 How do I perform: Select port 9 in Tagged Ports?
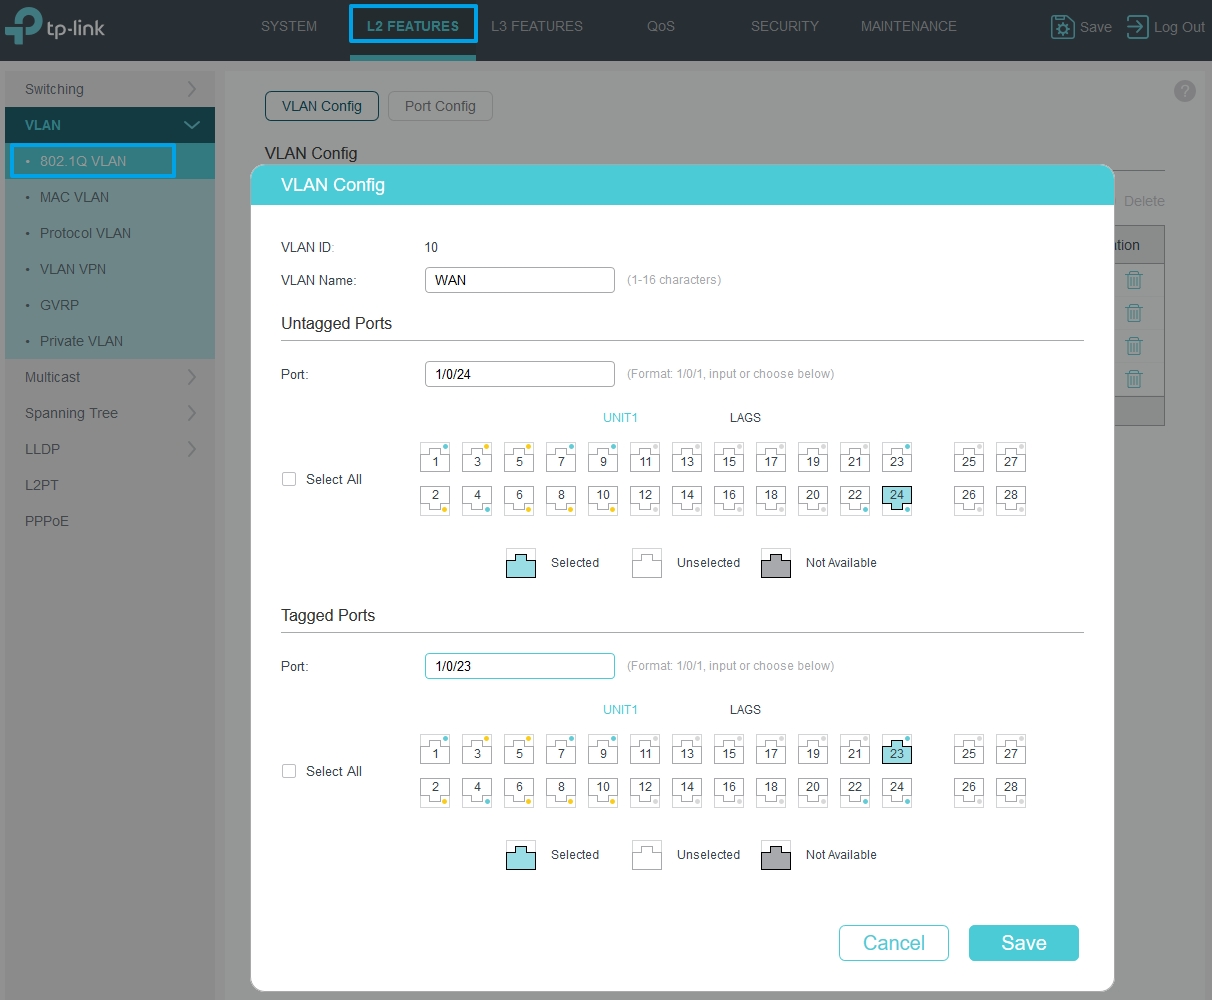tap(603, 749)
